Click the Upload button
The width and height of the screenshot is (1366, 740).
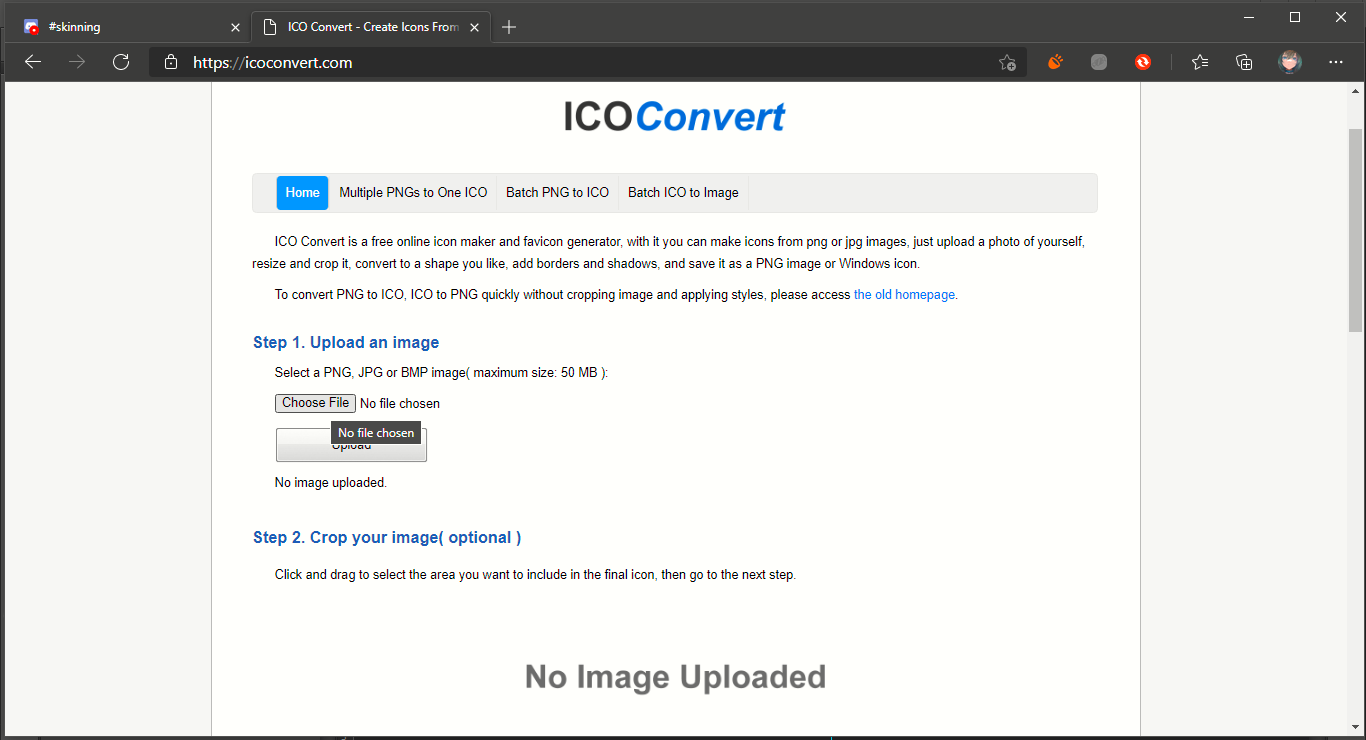[x=351, y=446]
